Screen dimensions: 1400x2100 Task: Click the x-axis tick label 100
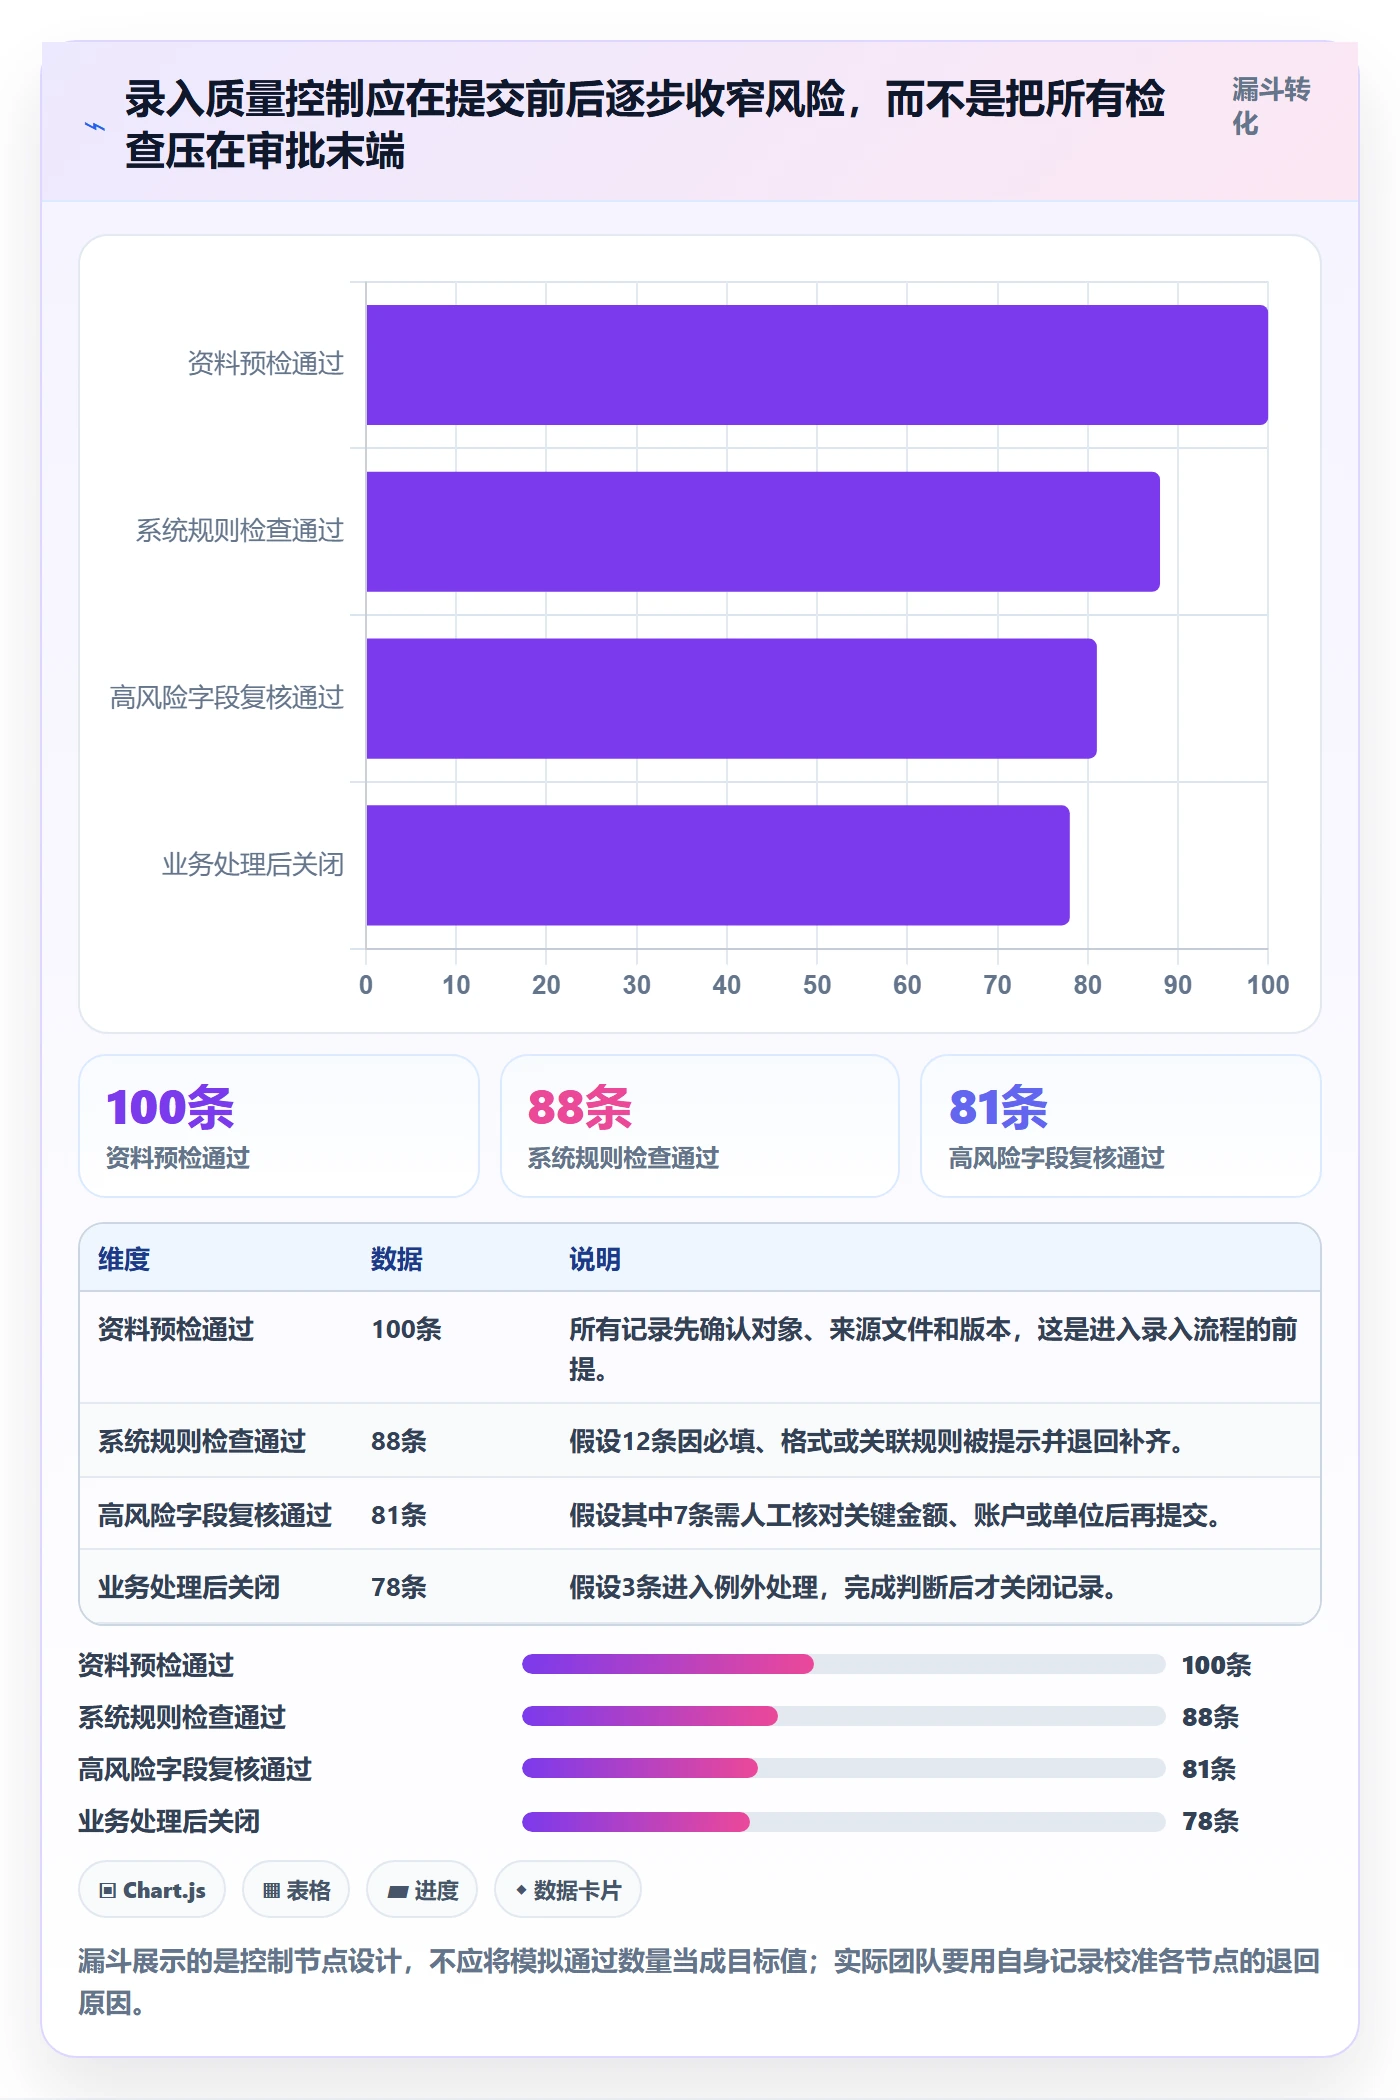coord(1268,985)
